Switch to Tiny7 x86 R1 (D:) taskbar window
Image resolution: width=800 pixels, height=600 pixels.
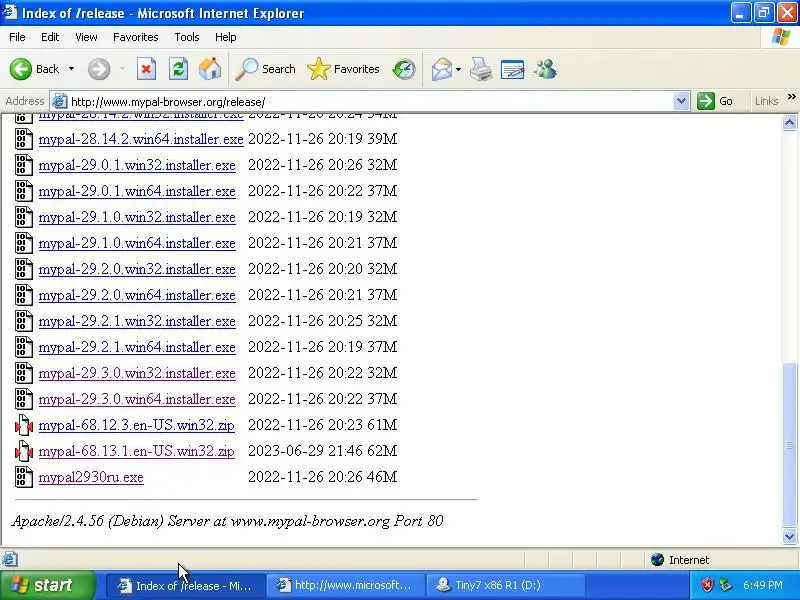(x=505, y=585)
